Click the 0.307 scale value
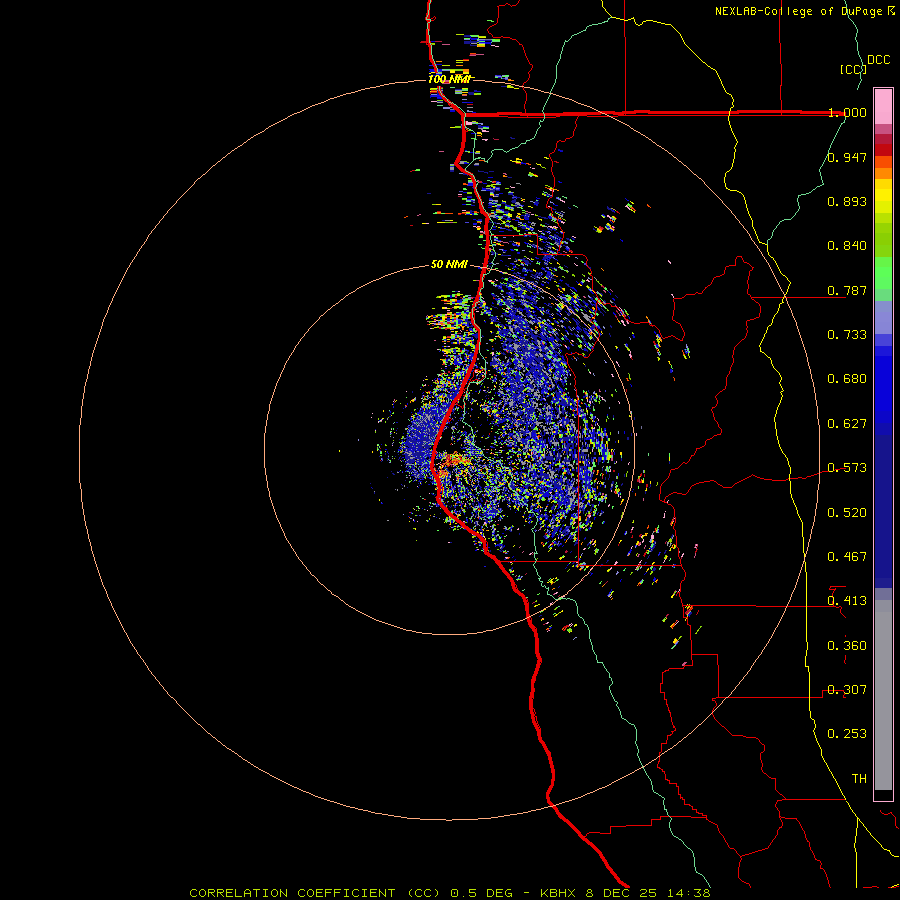The image size is (900, 900). click(847, 690)
